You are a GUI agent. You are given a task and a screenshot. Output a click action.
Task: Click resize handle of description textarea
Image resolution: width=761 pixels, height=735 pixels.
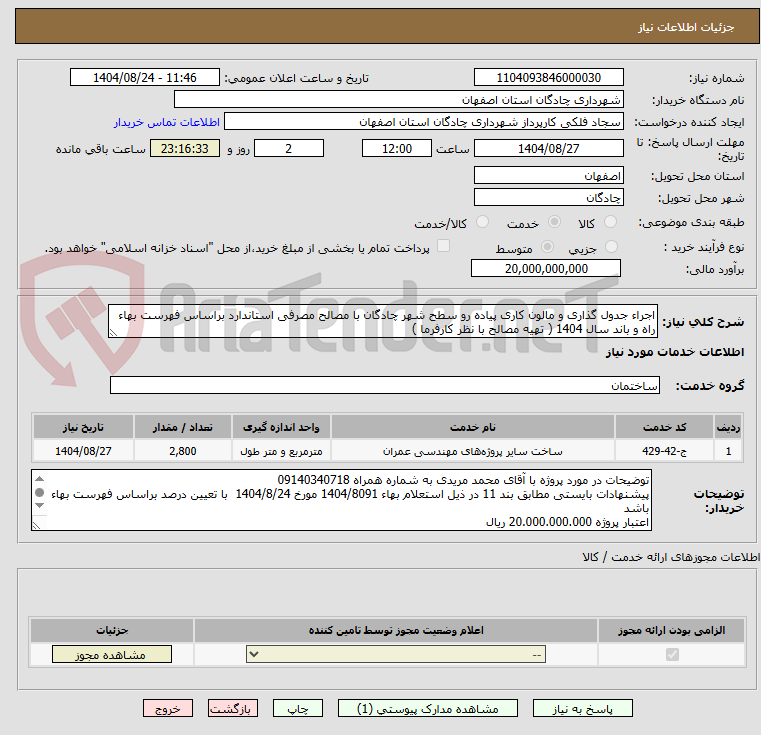pyautogui.click(x=113, y=333)
